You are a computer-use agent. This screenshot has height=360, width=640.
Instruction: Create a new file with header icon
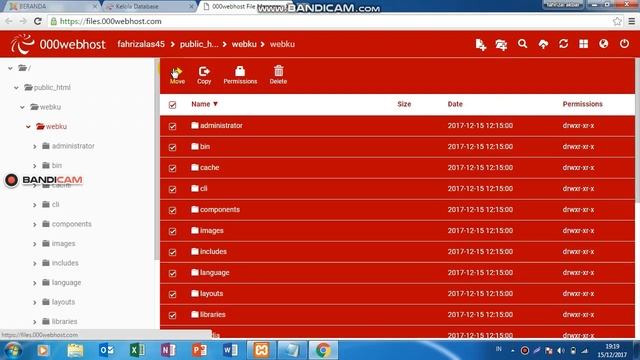pyautogui.click(x=480, y=44)
